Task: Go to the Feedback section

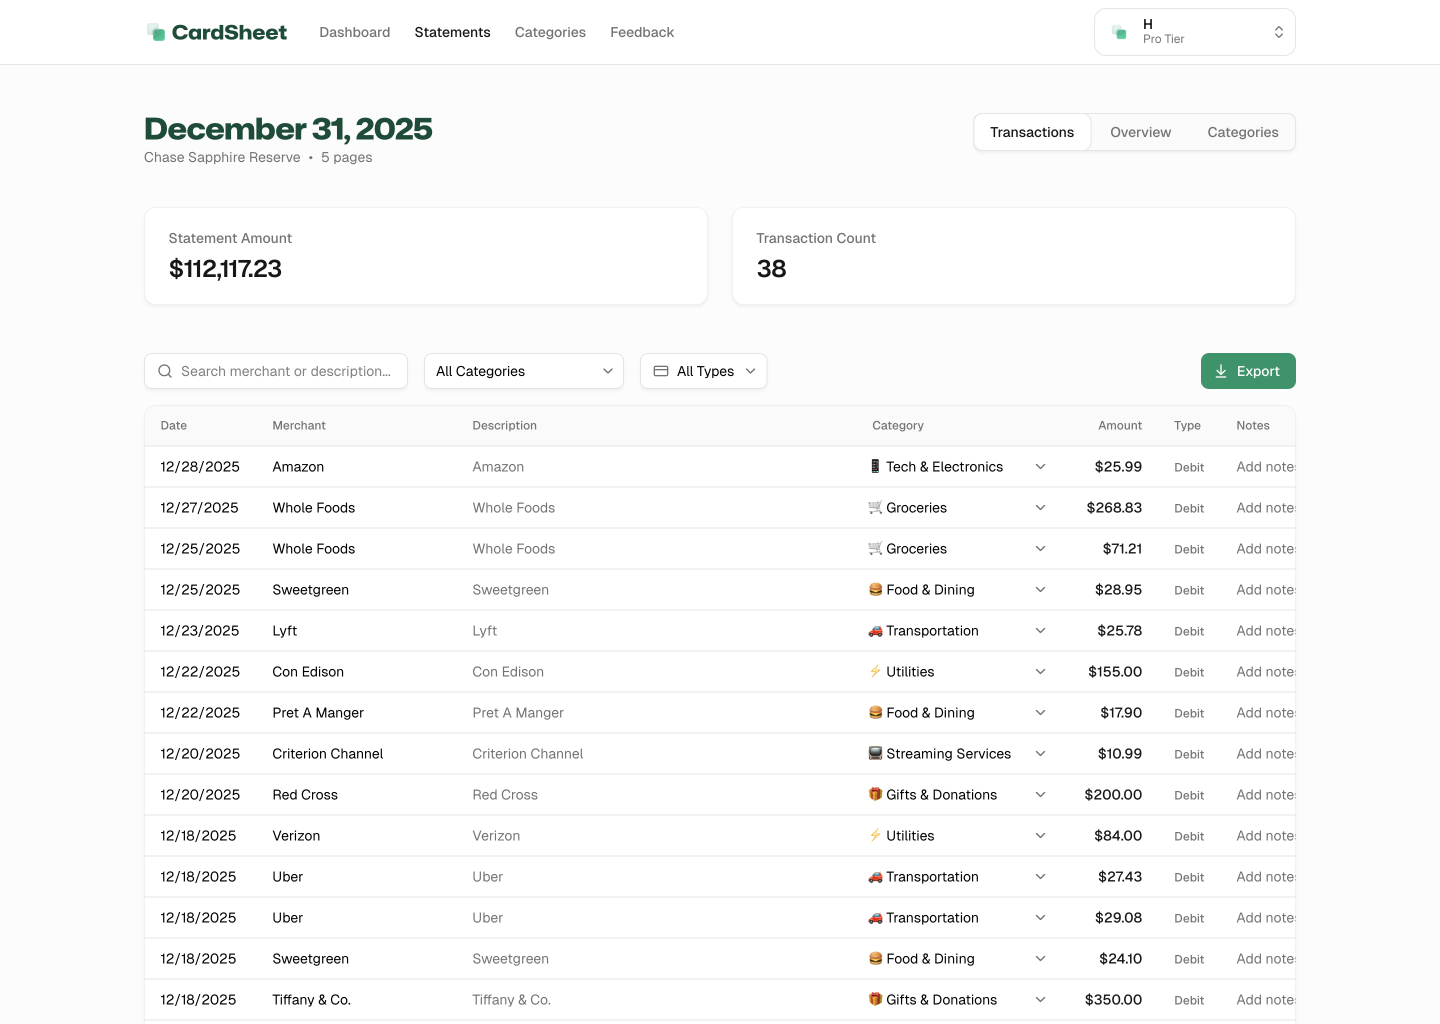Action: [x=642, y=32]
